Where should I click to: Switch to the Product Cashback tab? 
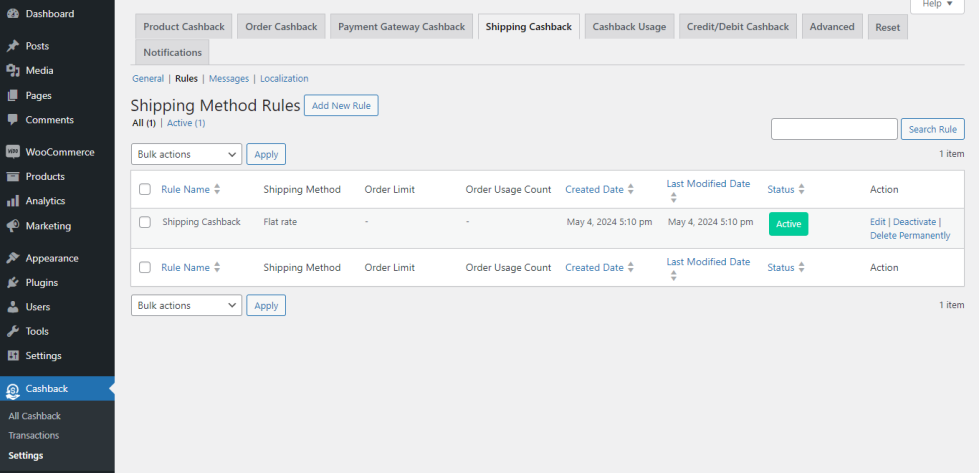pyautogui.click(x=184, y=27)
